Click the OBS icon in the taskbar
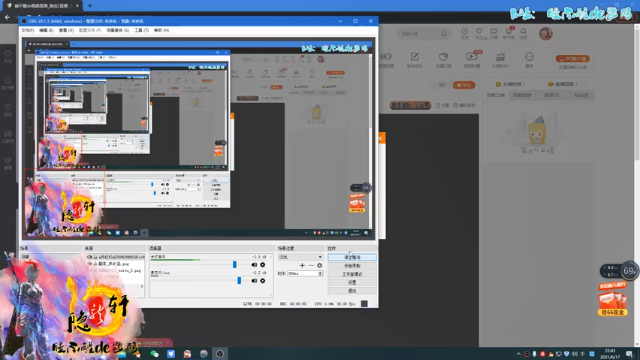Screen dimensions: 640x360 pos(220,354)
